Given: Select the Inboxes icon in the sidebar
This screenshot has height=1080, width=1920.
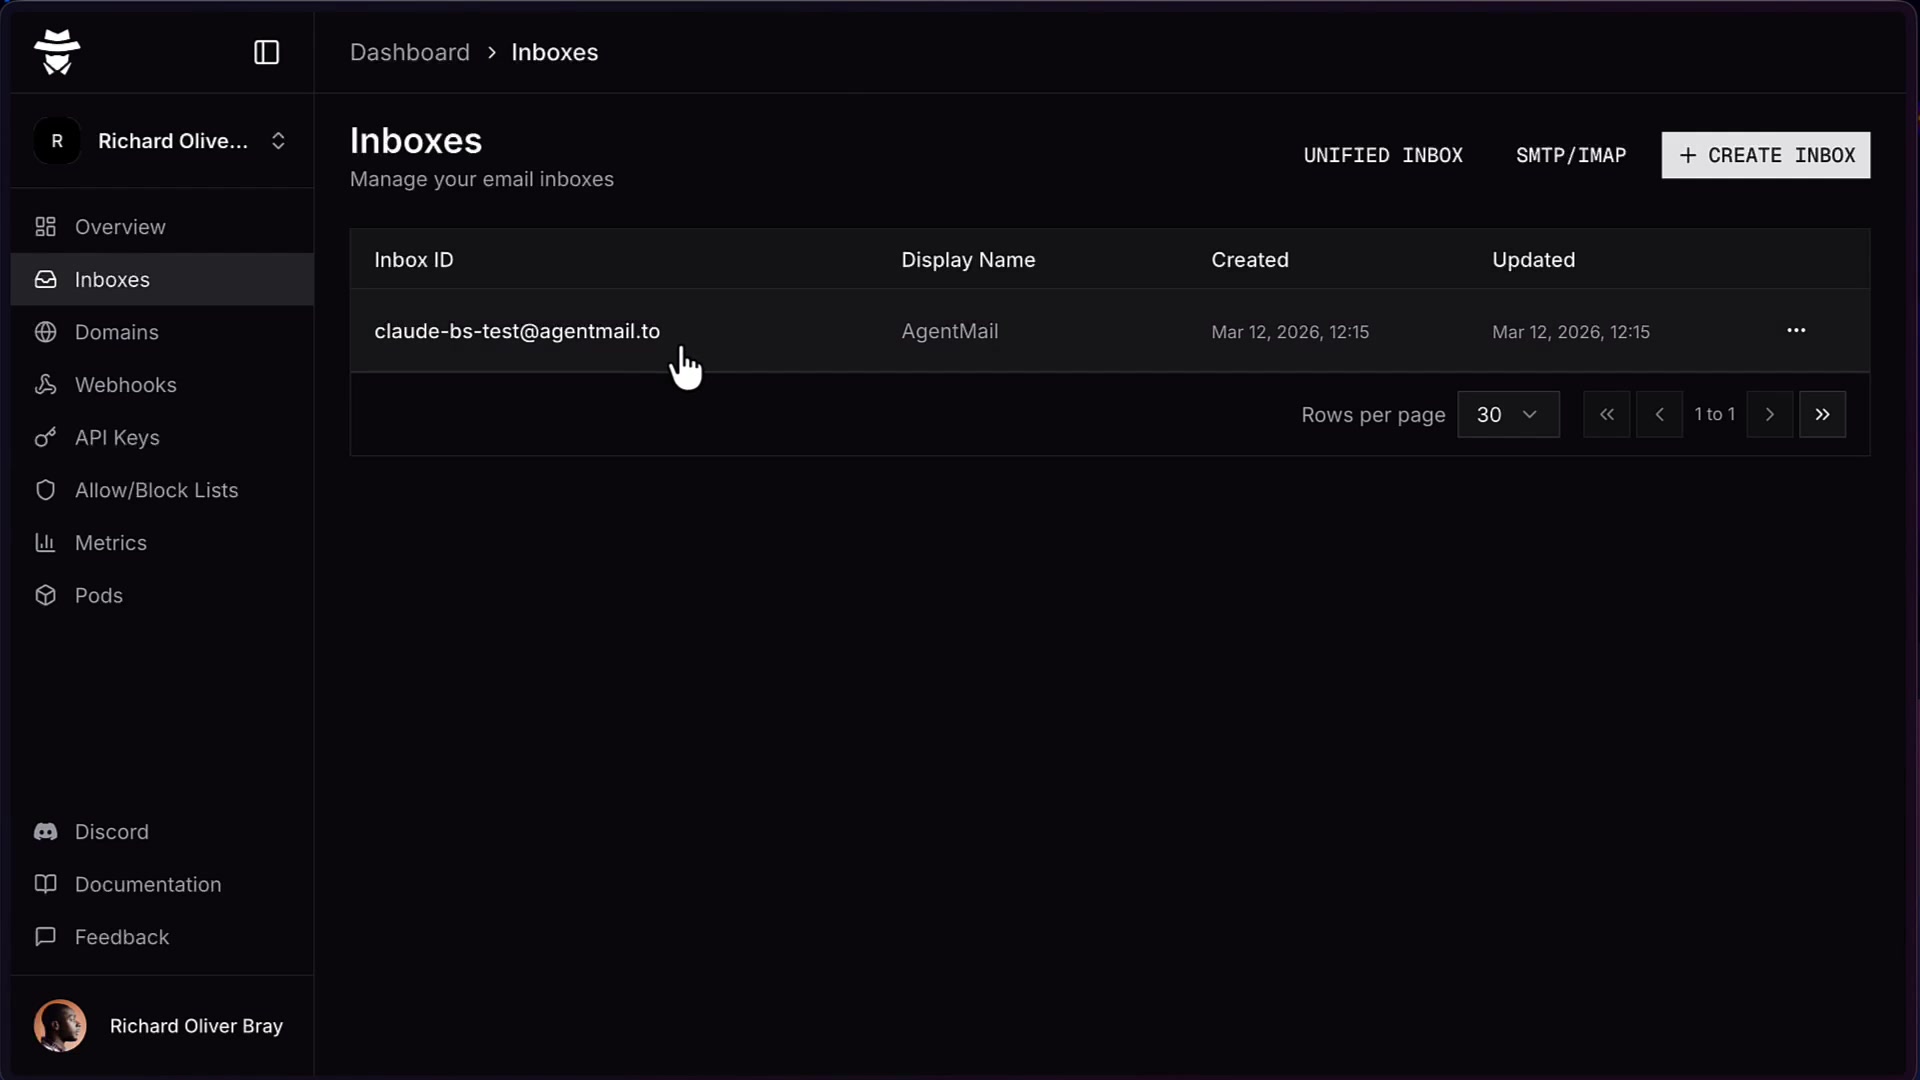Looking at the screenshot, I should tap(46, 280).
